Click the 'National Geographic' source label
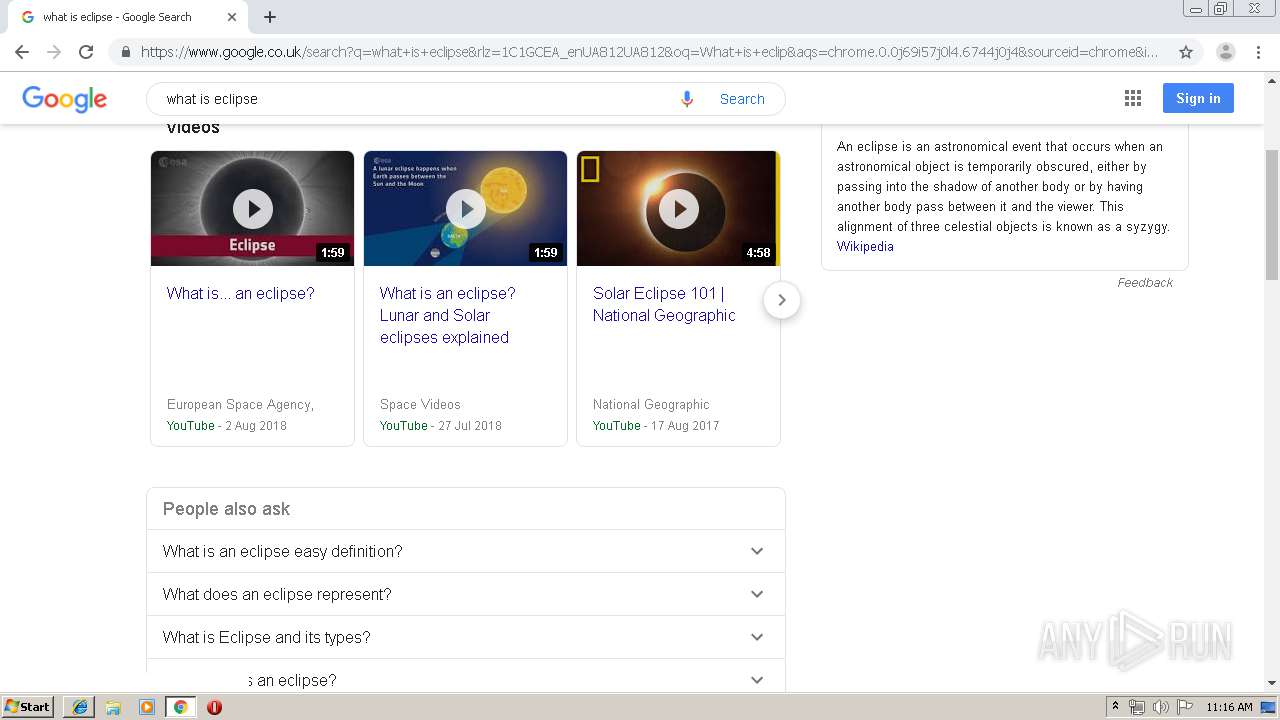Viewport: 1280px width, 720px height. pyautogui.click(x=651, y=405)
